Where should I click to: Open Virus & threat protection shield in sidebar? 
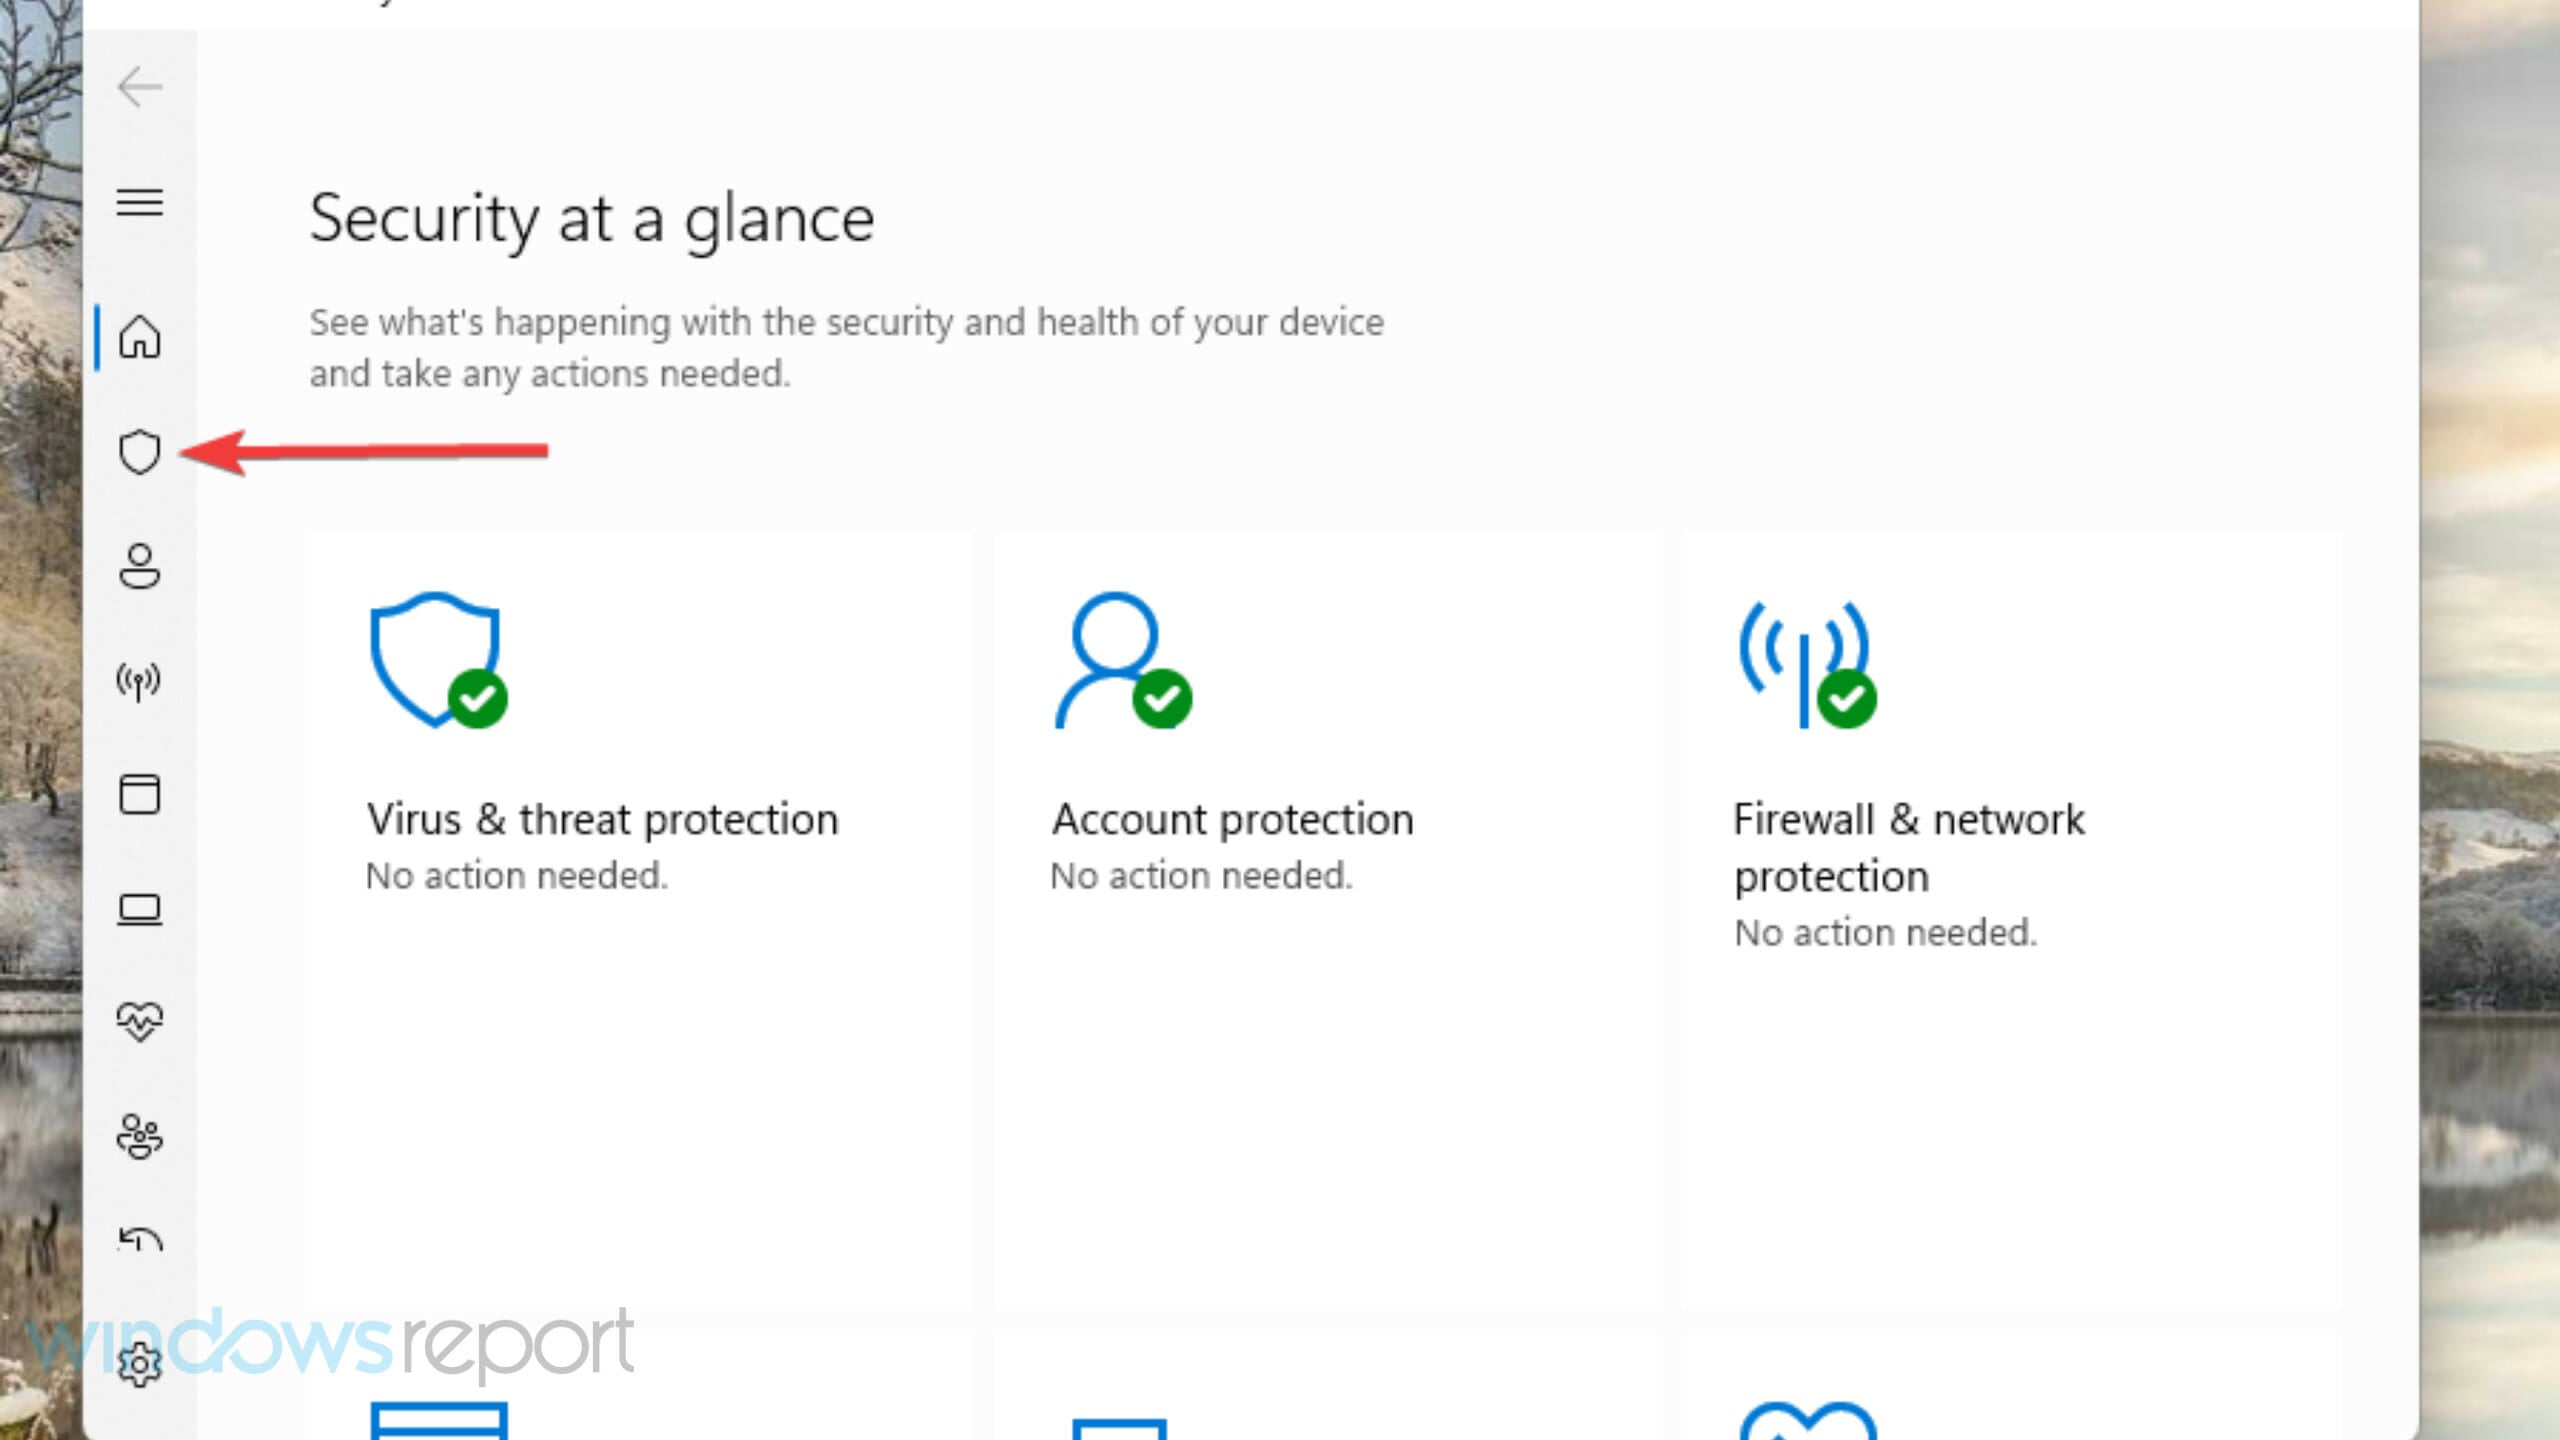139,452
